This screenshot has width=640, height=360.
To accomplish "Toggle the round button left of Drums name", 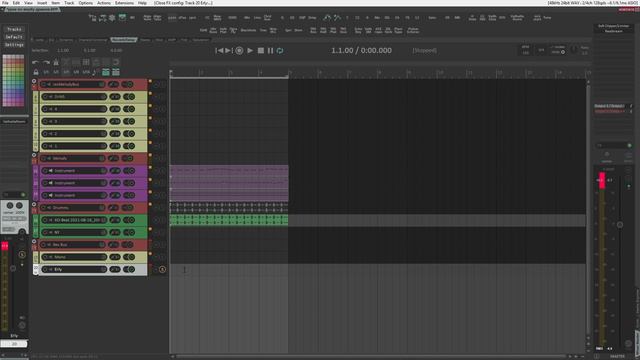I will pyautogui.click(x=44, y=208).
